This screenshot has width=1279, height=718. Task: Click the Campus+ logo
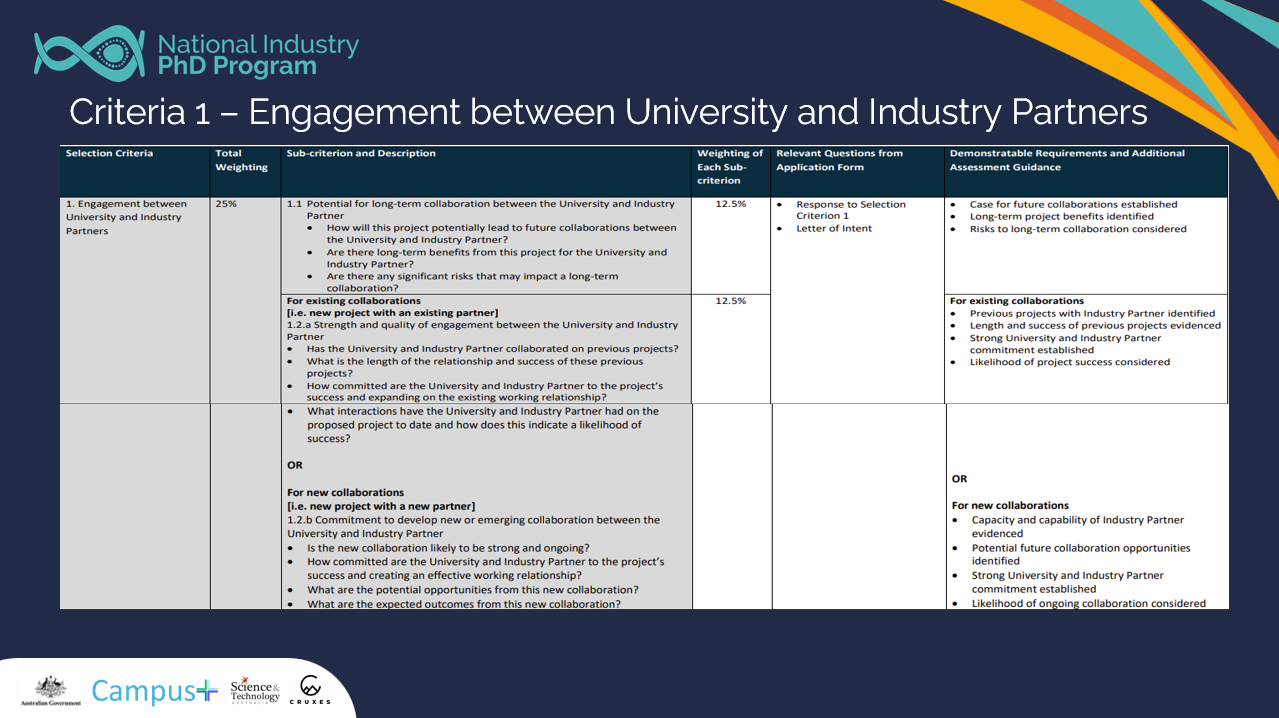(154, 691)
